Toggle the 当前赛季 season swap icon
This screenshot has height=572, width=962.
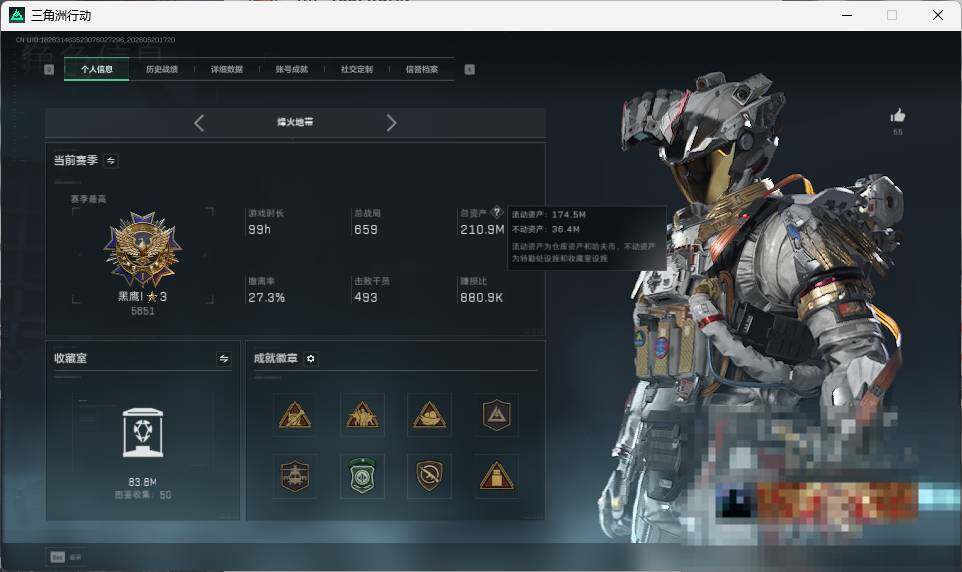[111, 161]
